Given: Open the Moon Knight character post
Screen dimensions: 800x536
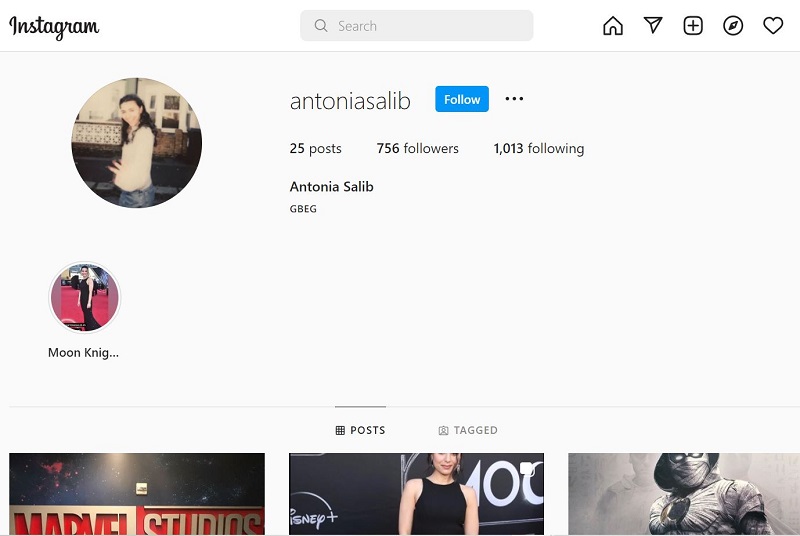Looking at the screenshot, I should pos(684,494).
